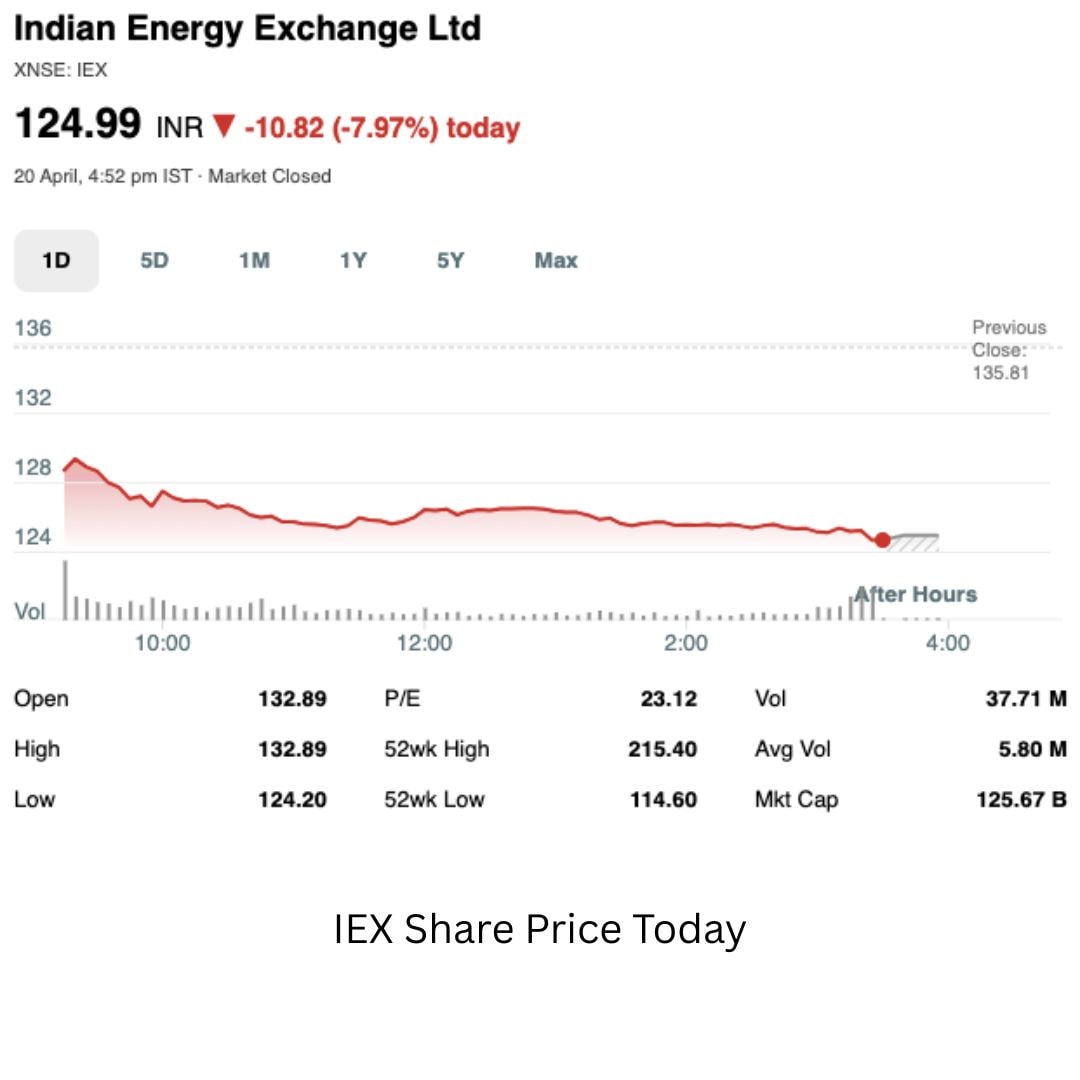1080x1080 pixels.
Task: Click the hatched After Hours chart region
Action: point(914,542)
